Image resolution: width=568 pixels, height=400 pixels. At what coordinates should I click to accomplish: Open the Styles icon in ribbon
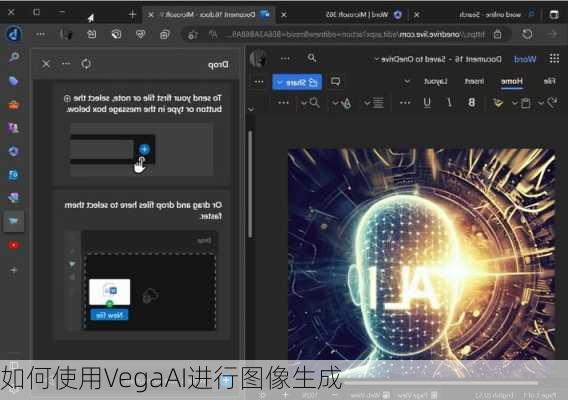tap(346, 103)
